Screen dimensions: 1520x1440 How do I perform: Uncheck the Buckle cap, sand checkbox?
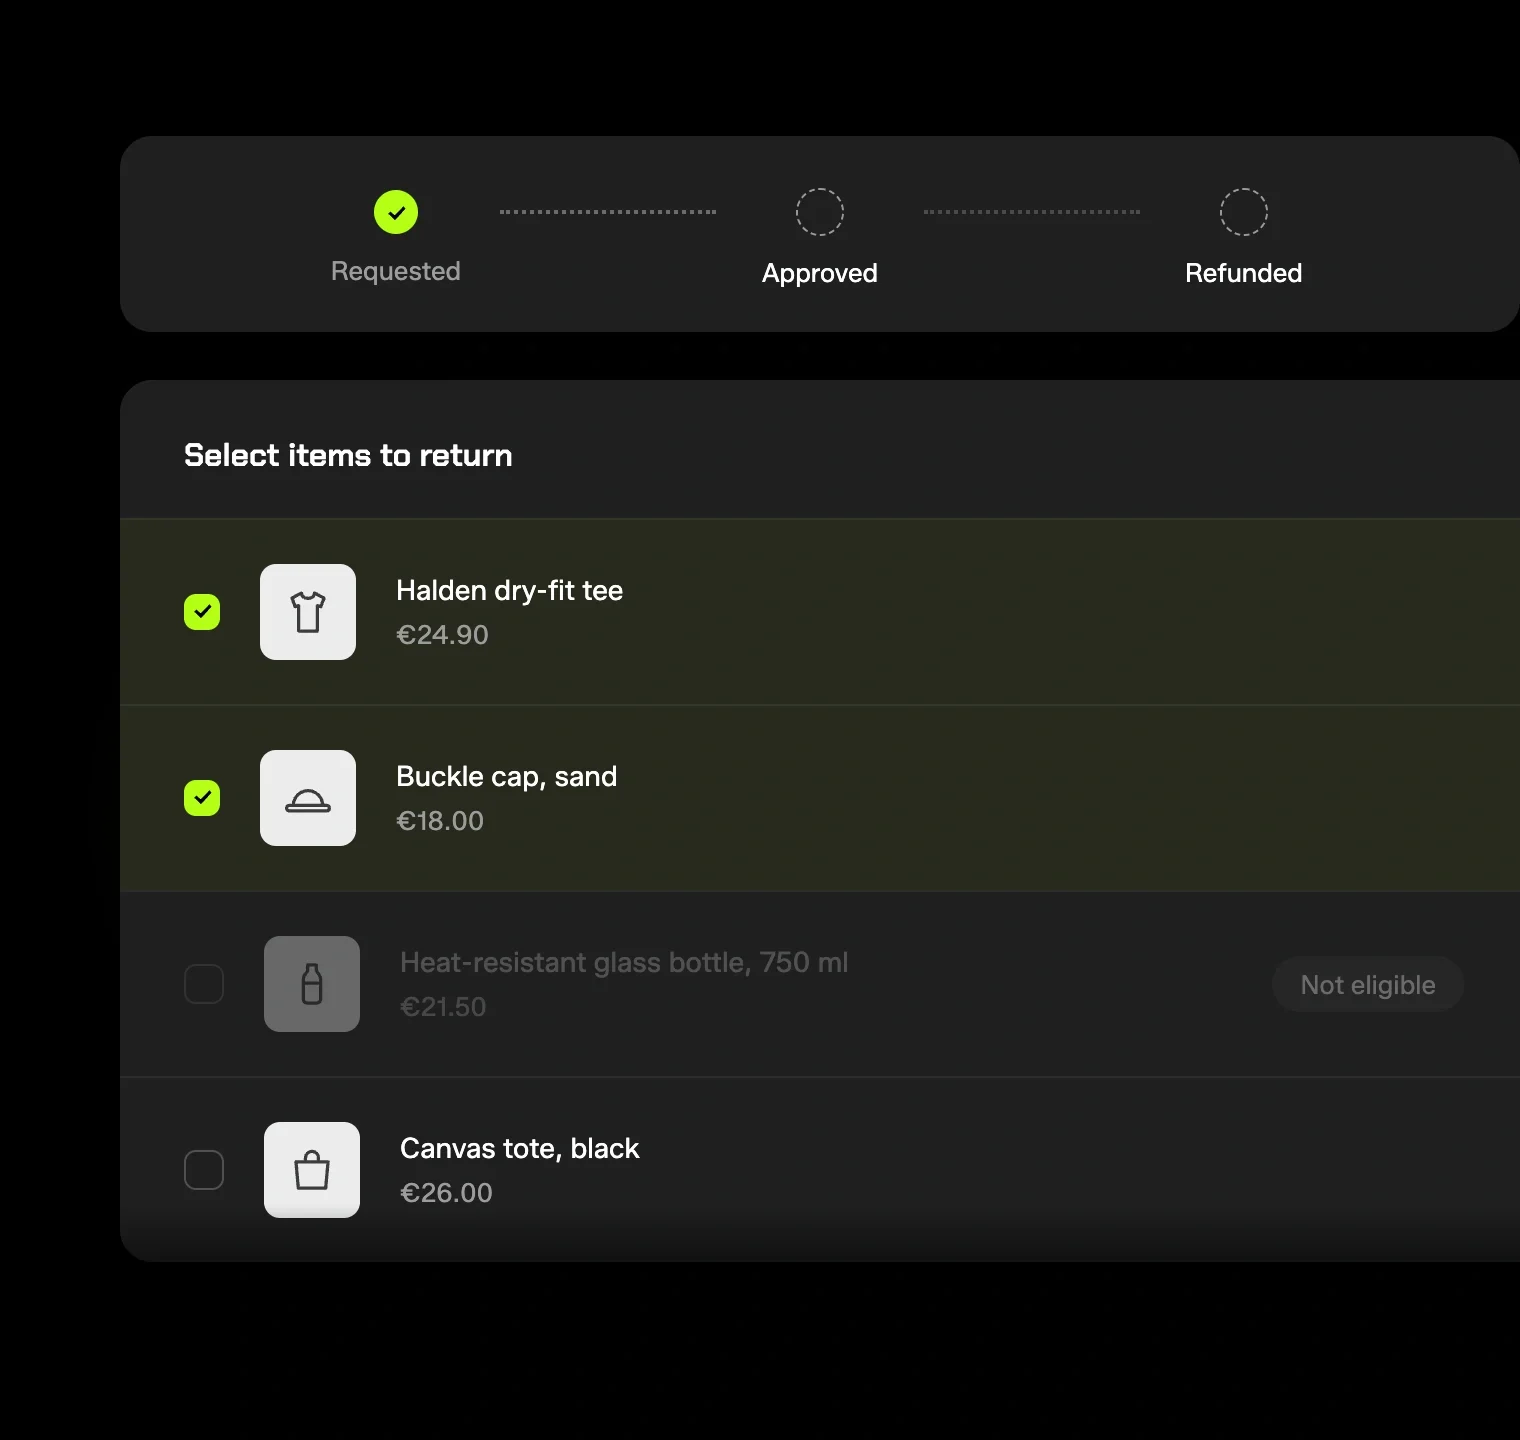202,798
